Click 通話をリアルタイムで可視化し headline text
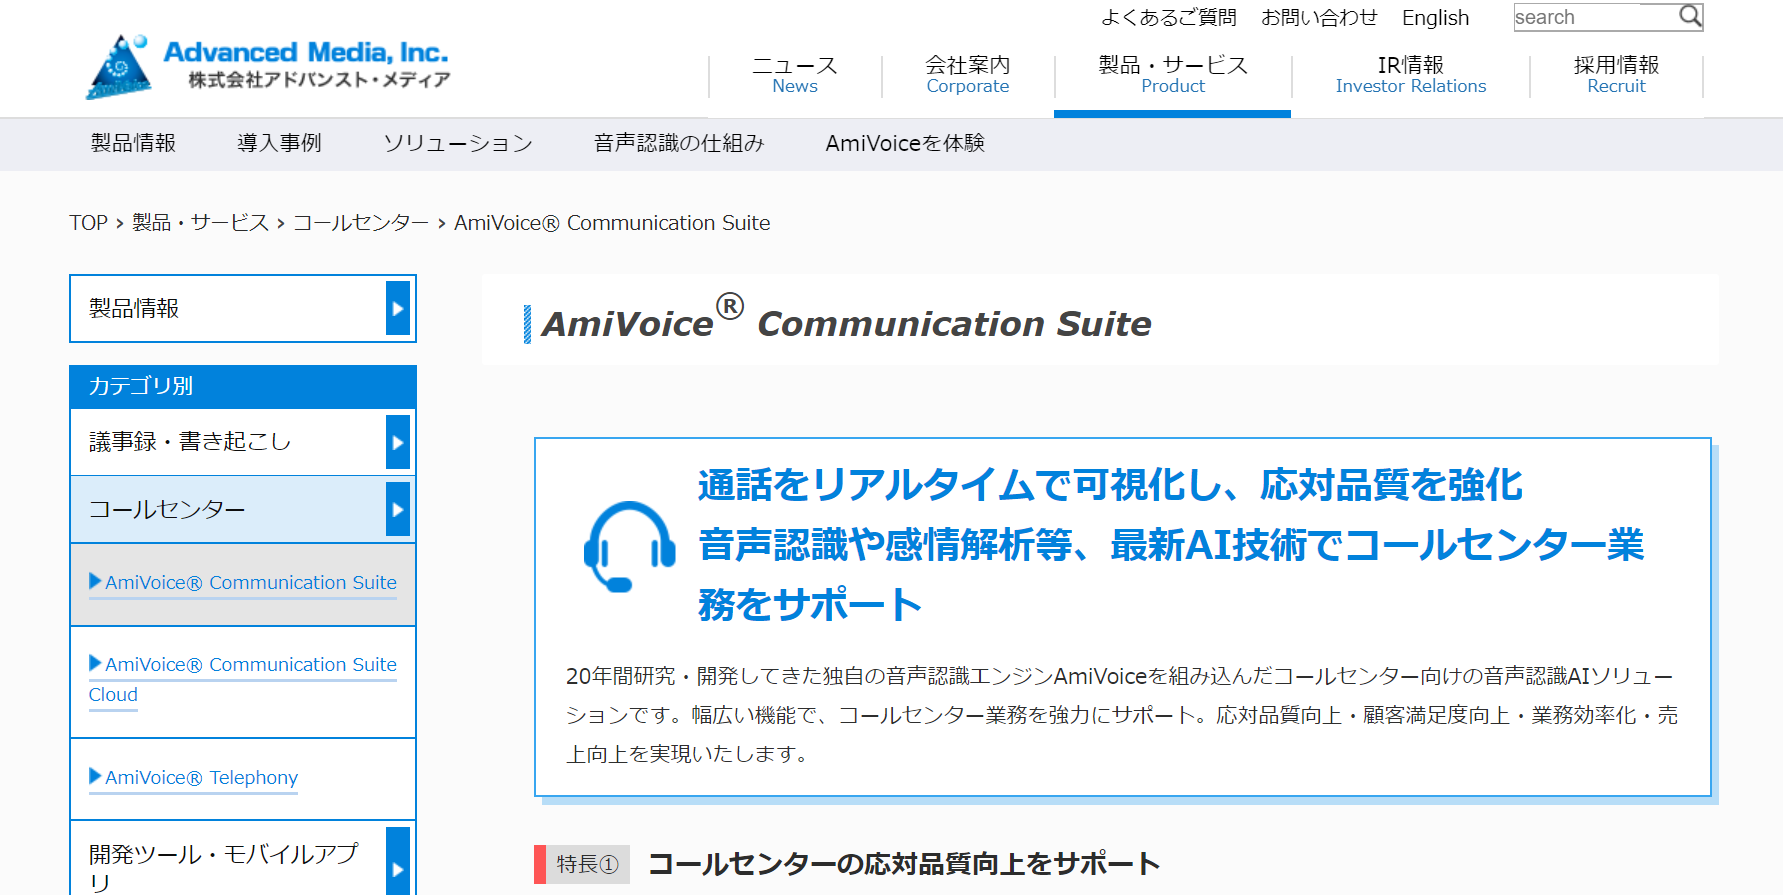1783x895 pixels. (1110, 485)
